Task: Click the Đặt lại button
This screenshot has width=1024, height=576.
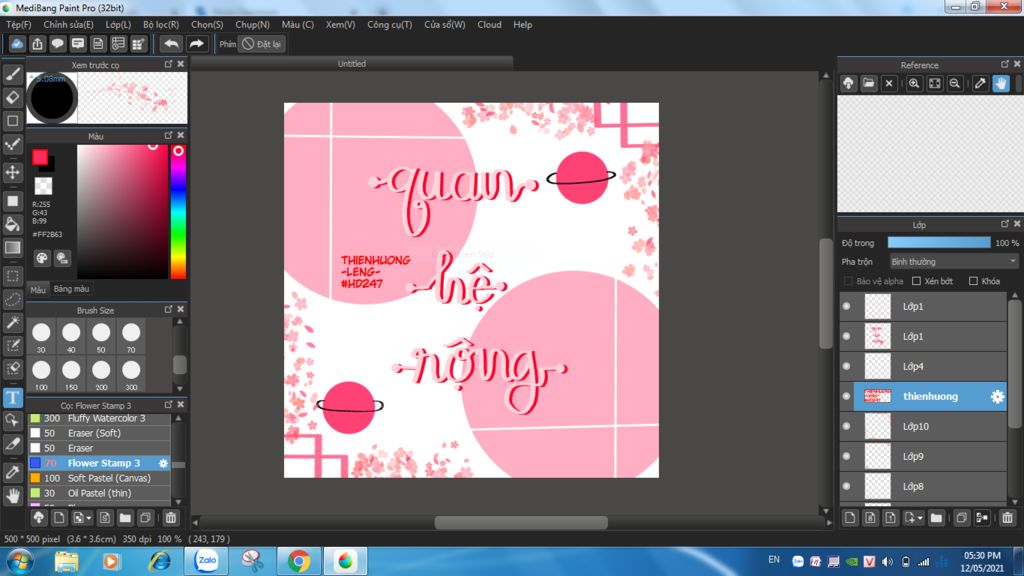Action: click(261, 44)
